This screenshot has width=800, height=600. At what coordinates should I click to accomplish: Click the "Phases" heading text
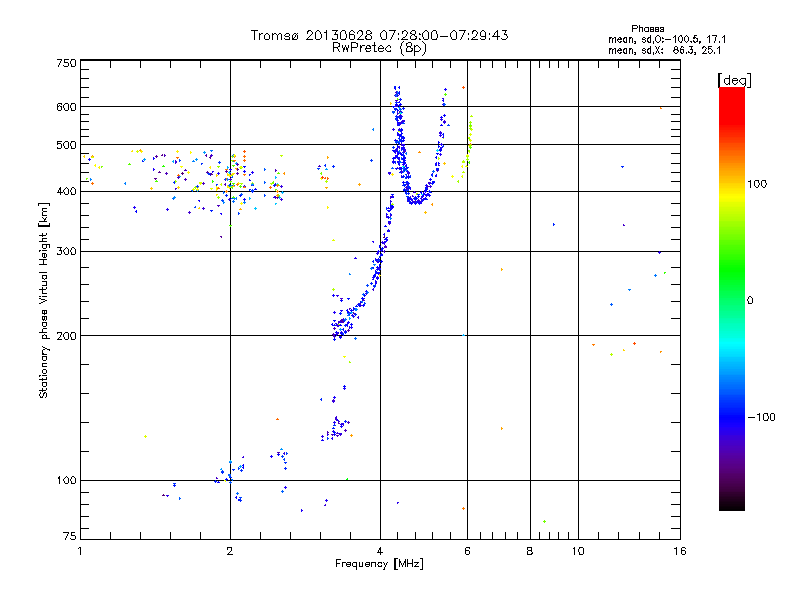click(647, 29)
